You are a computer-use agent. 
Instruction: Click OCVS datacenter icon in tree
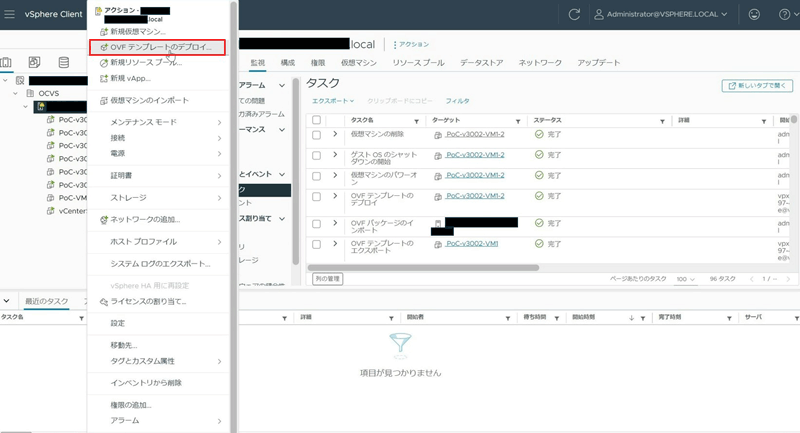(30, 93)
